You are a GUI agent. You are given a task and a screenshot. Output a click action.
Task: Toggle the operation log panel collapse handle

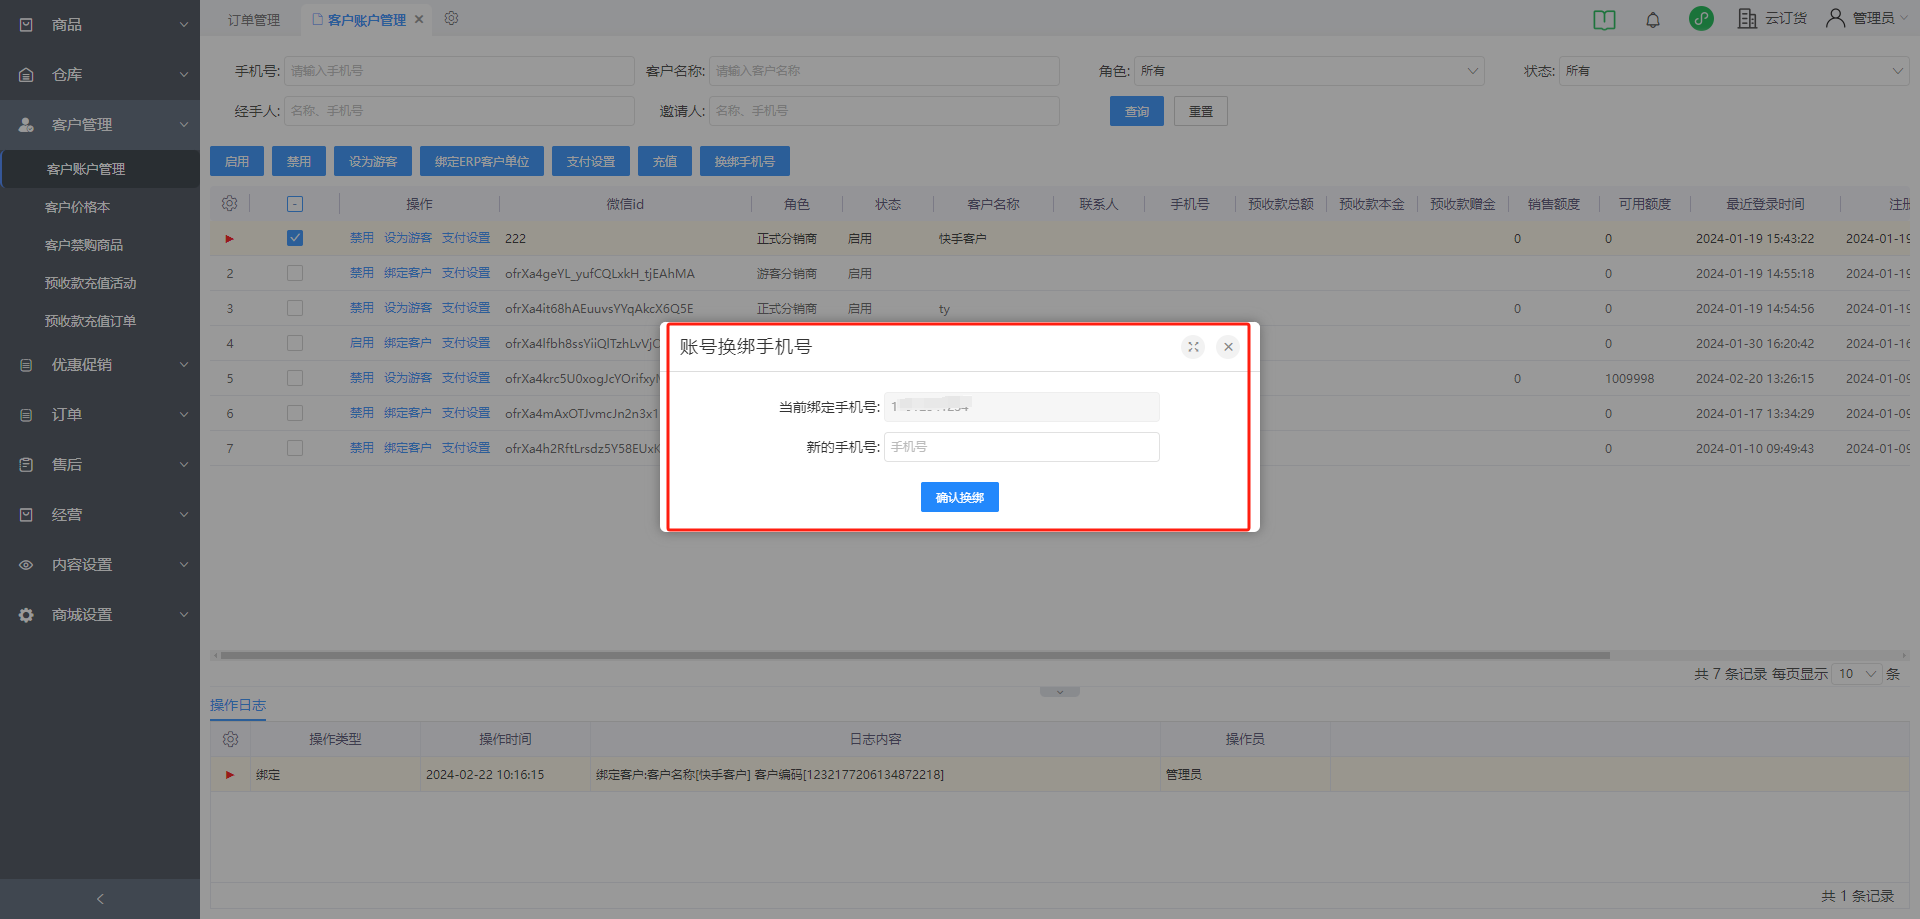click(x=1060, y=692)
